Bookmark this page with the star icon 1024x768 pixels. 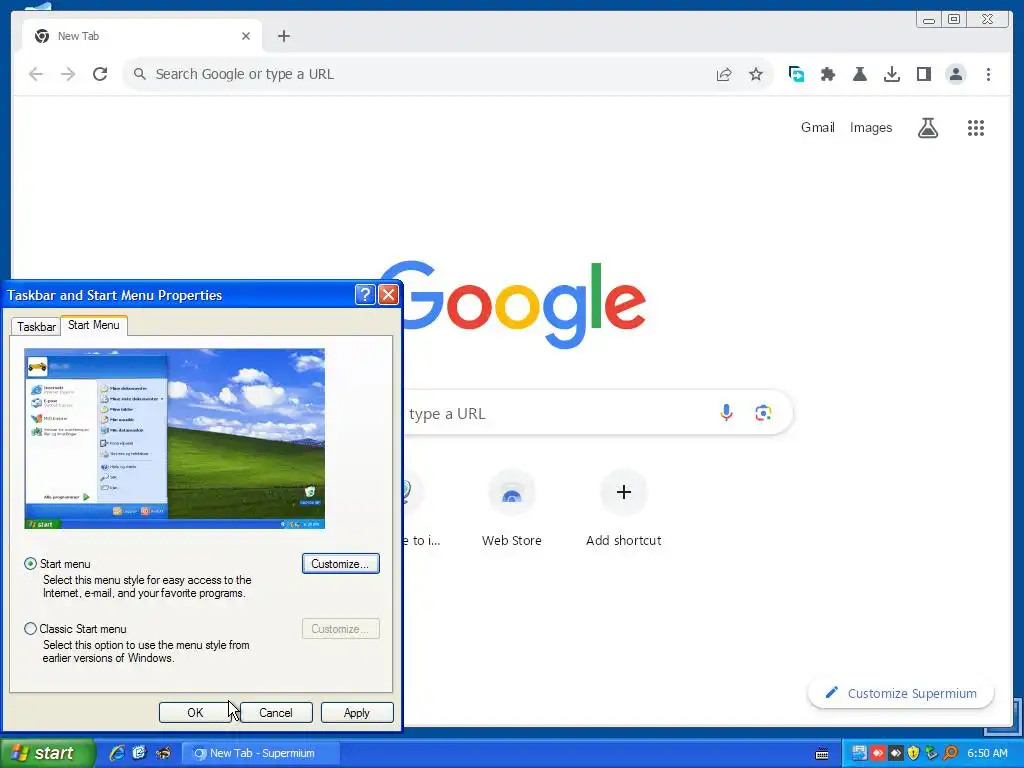coord(756,74)
